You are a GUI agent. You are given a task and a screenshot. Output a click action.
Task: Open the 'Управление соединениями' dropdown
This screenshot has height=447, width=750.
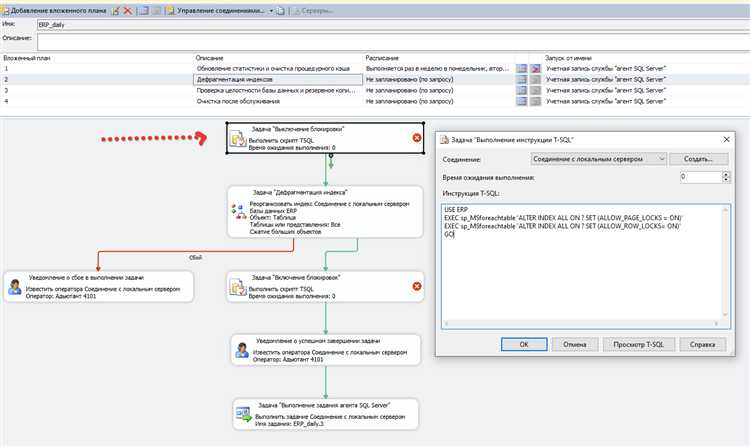click(272, 9)
